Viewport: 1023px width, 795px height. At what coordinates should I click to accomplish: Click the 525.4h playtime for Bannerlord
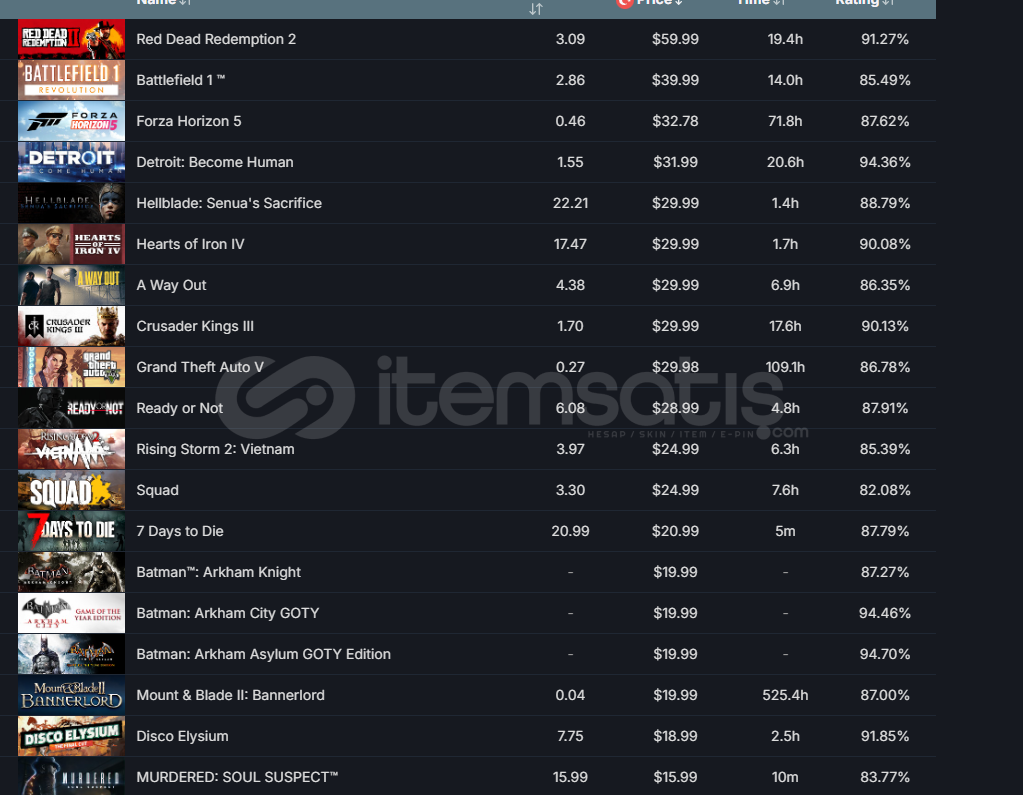click(x=785, y=696)
